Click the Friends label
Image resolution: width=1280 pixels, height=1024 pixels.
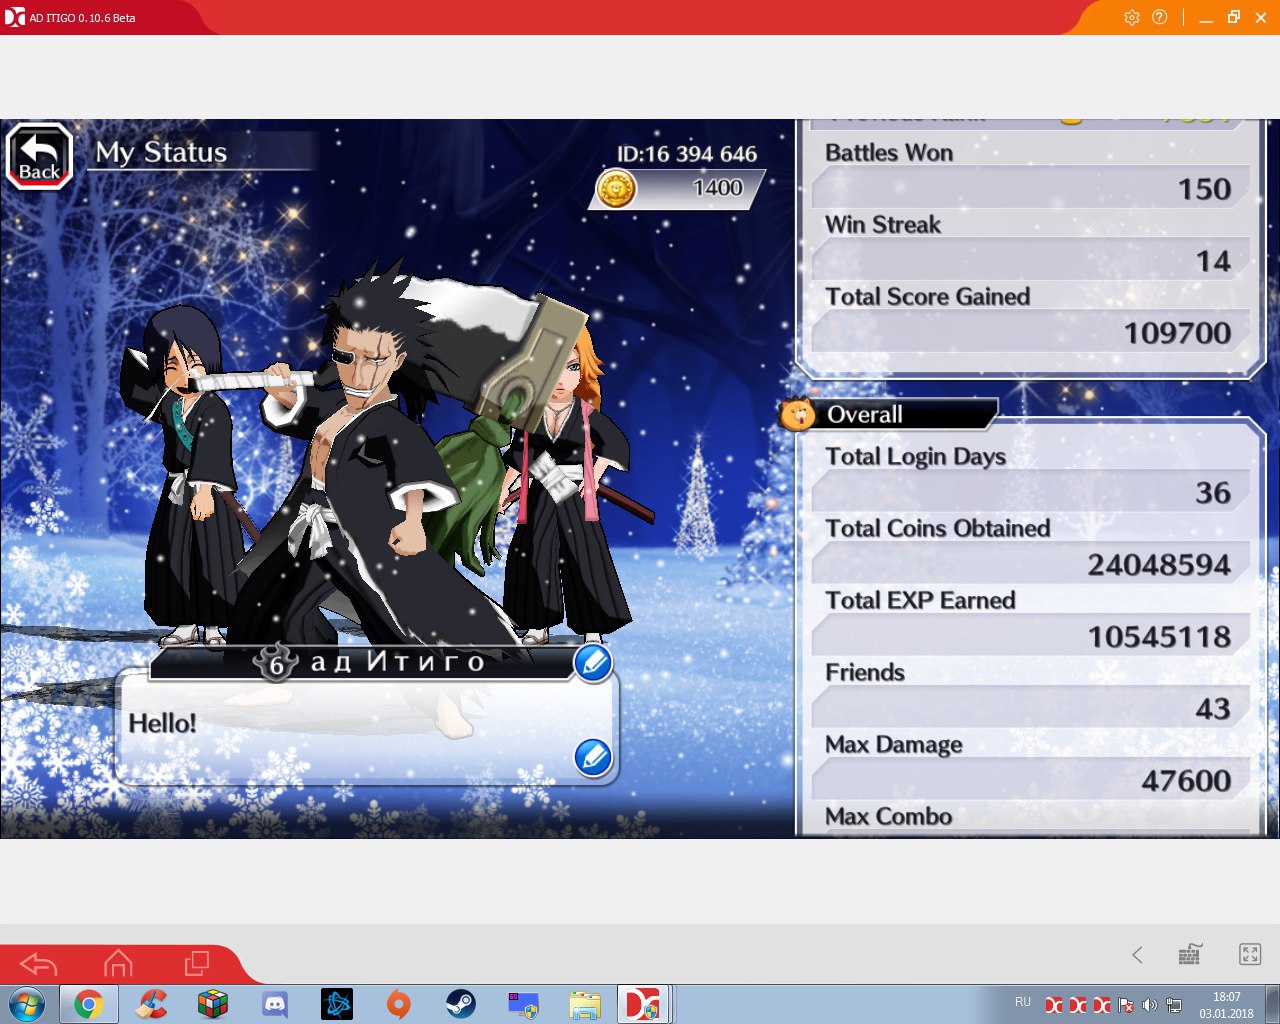pos(865,673)
